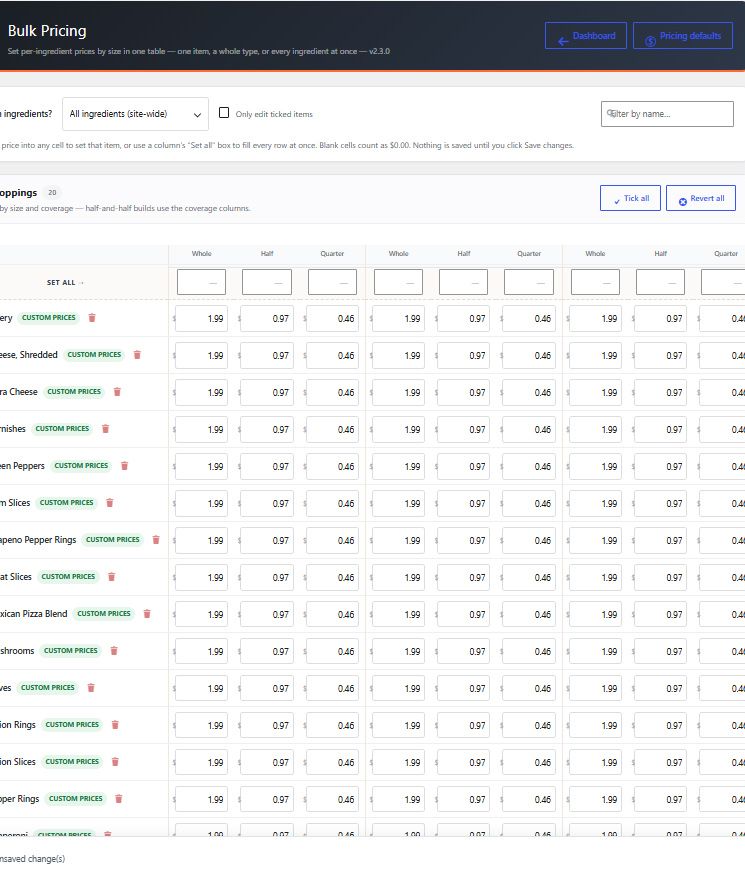
Task: Click the Bulk Pricing page title
Action: point(47,31)
